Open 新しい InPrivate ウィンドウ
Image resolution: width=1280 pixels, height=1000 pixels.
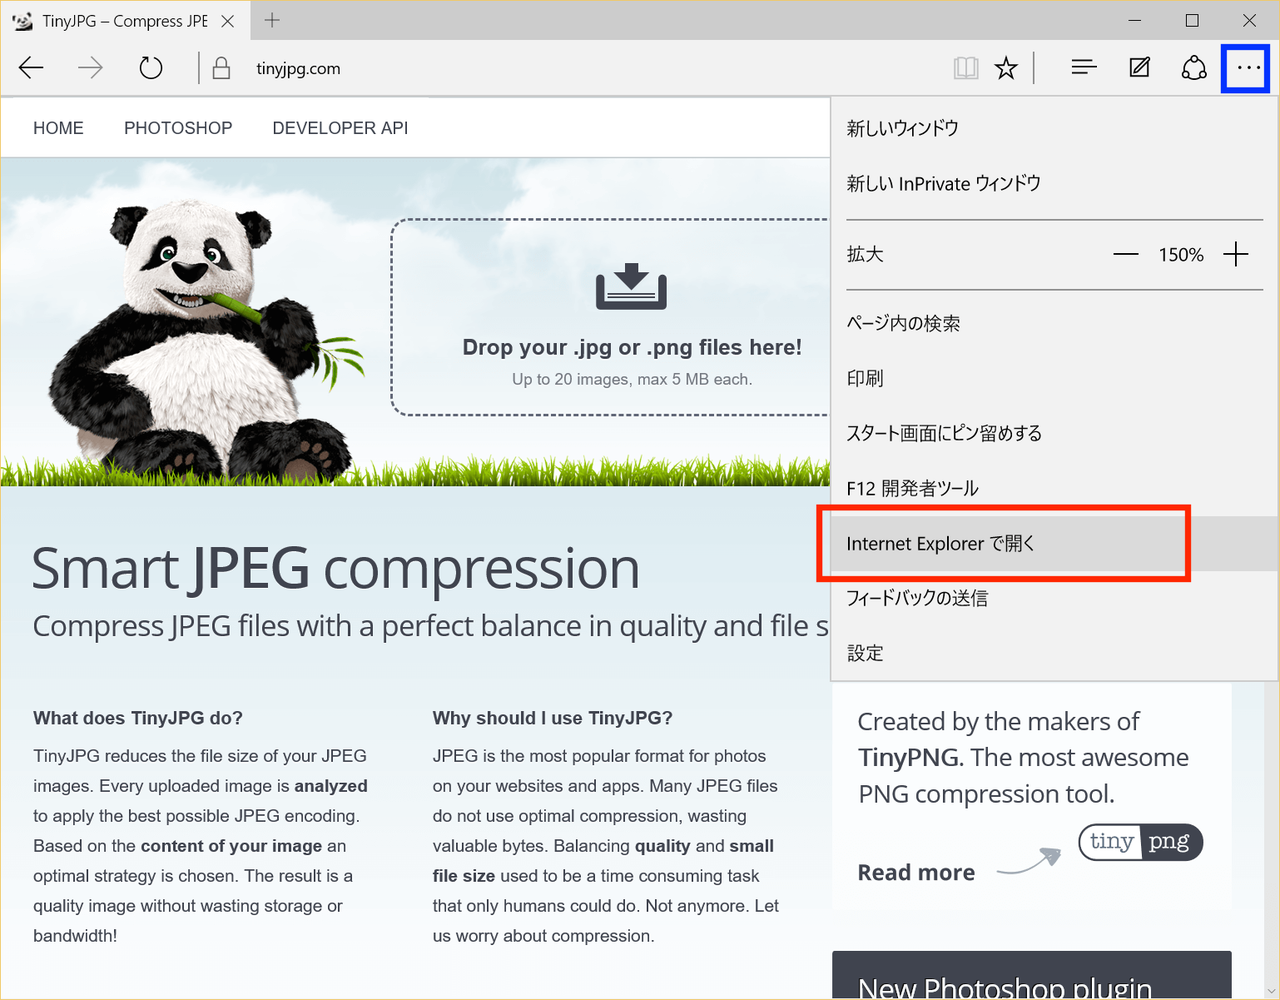[1054, 183]
